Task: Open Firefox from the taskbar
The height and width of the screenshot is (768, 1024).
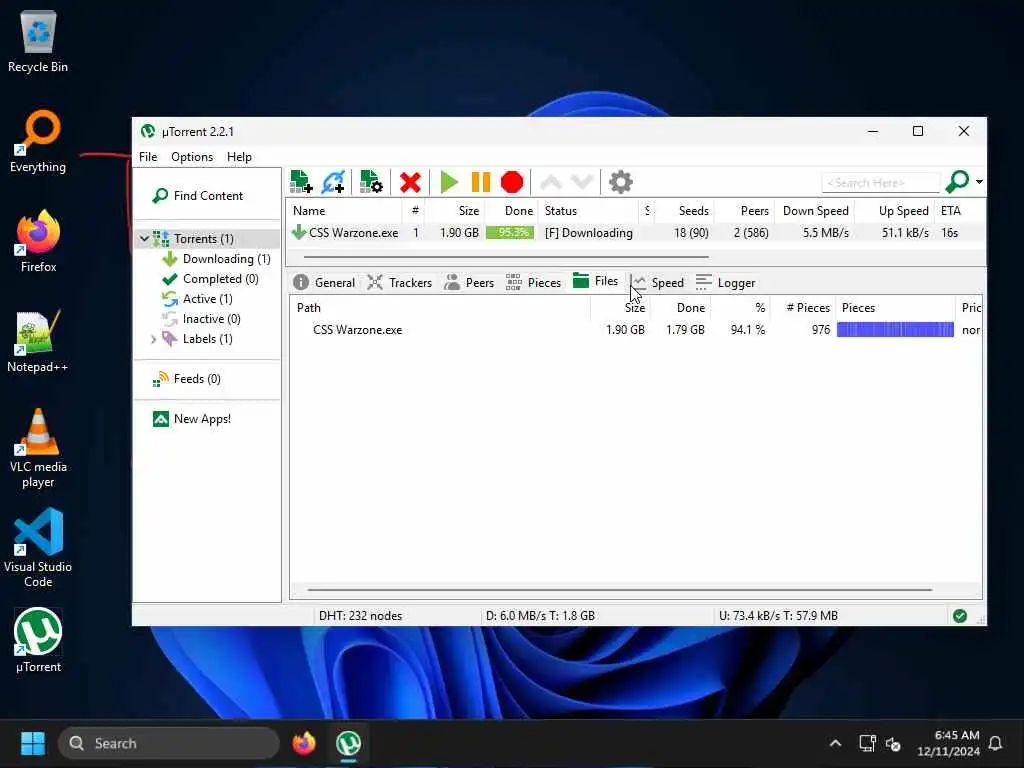Action: pyautogui.click(x=304, y=743)
